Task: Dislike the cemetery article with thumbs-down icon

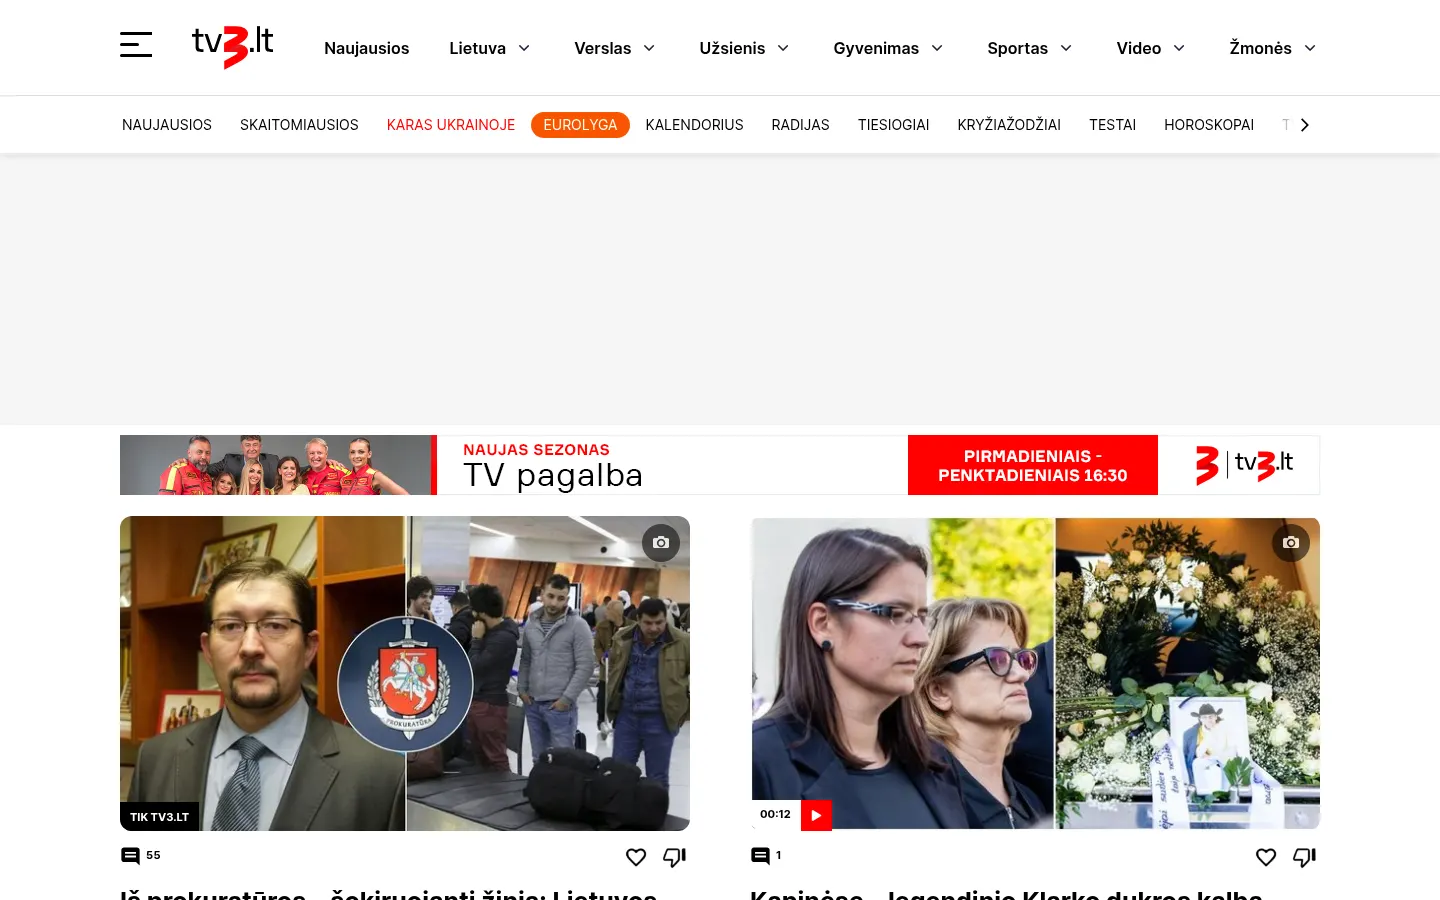Action: [1305, 857]
